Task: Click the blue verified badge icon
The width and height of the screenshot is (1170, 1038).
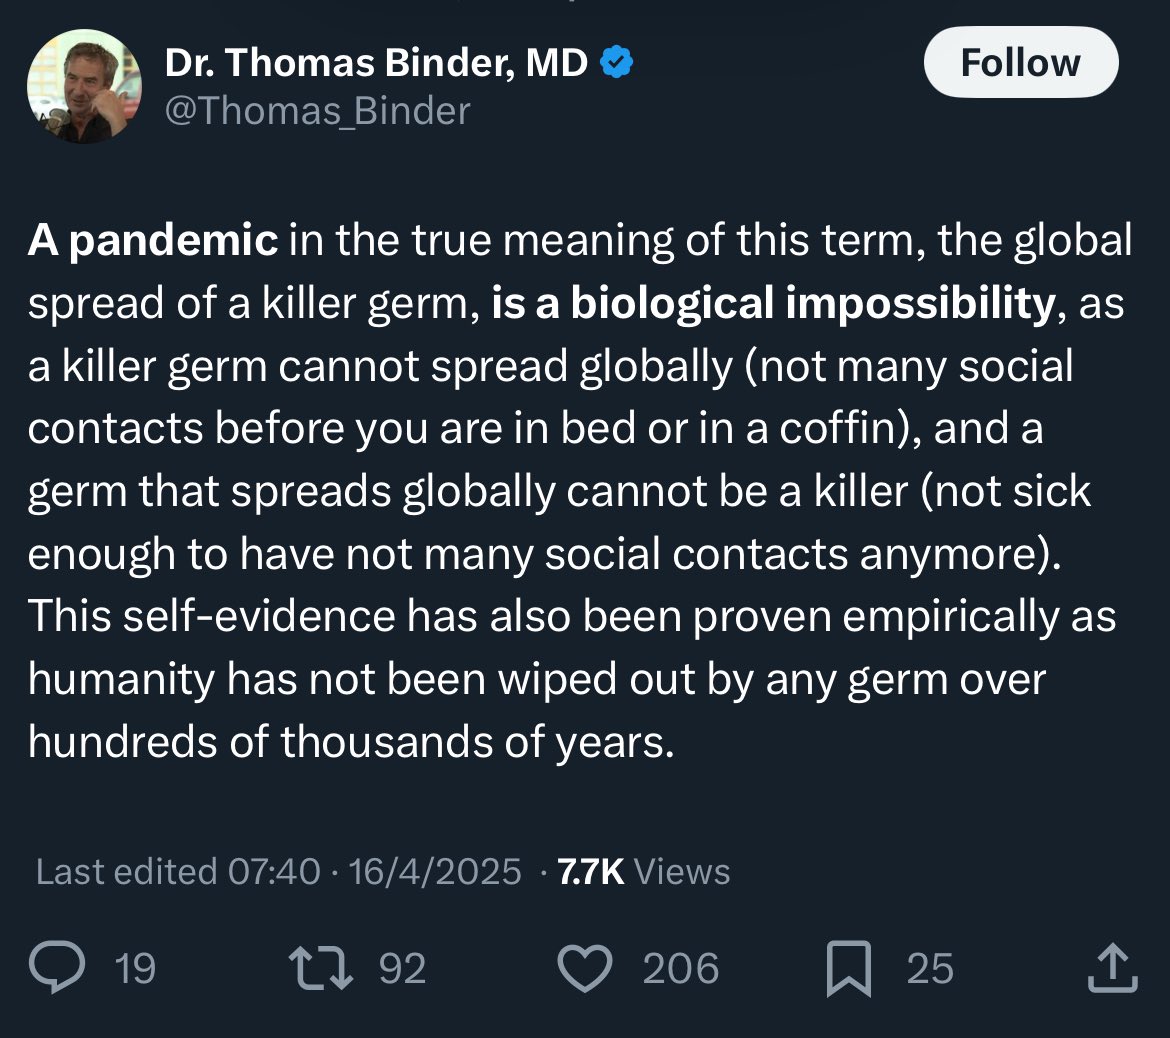Action: 616,62
